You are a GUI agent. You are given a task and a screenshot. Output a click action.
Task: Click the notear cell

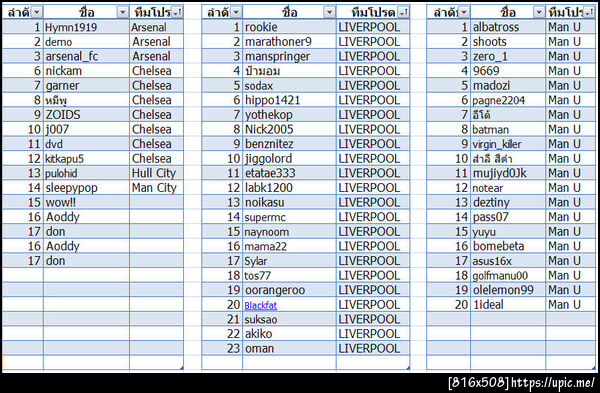point(508,188)
